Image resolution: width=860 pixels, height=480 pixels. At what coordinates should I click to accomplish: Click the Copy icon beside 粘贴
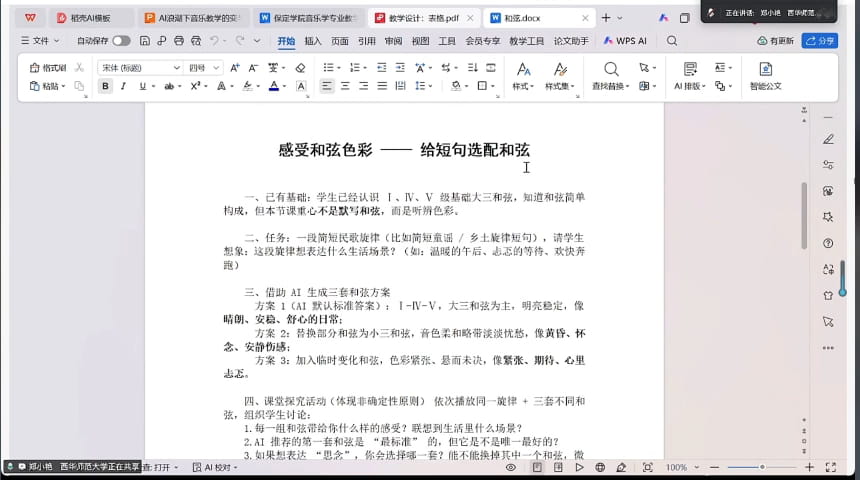(x=79, y=86)
